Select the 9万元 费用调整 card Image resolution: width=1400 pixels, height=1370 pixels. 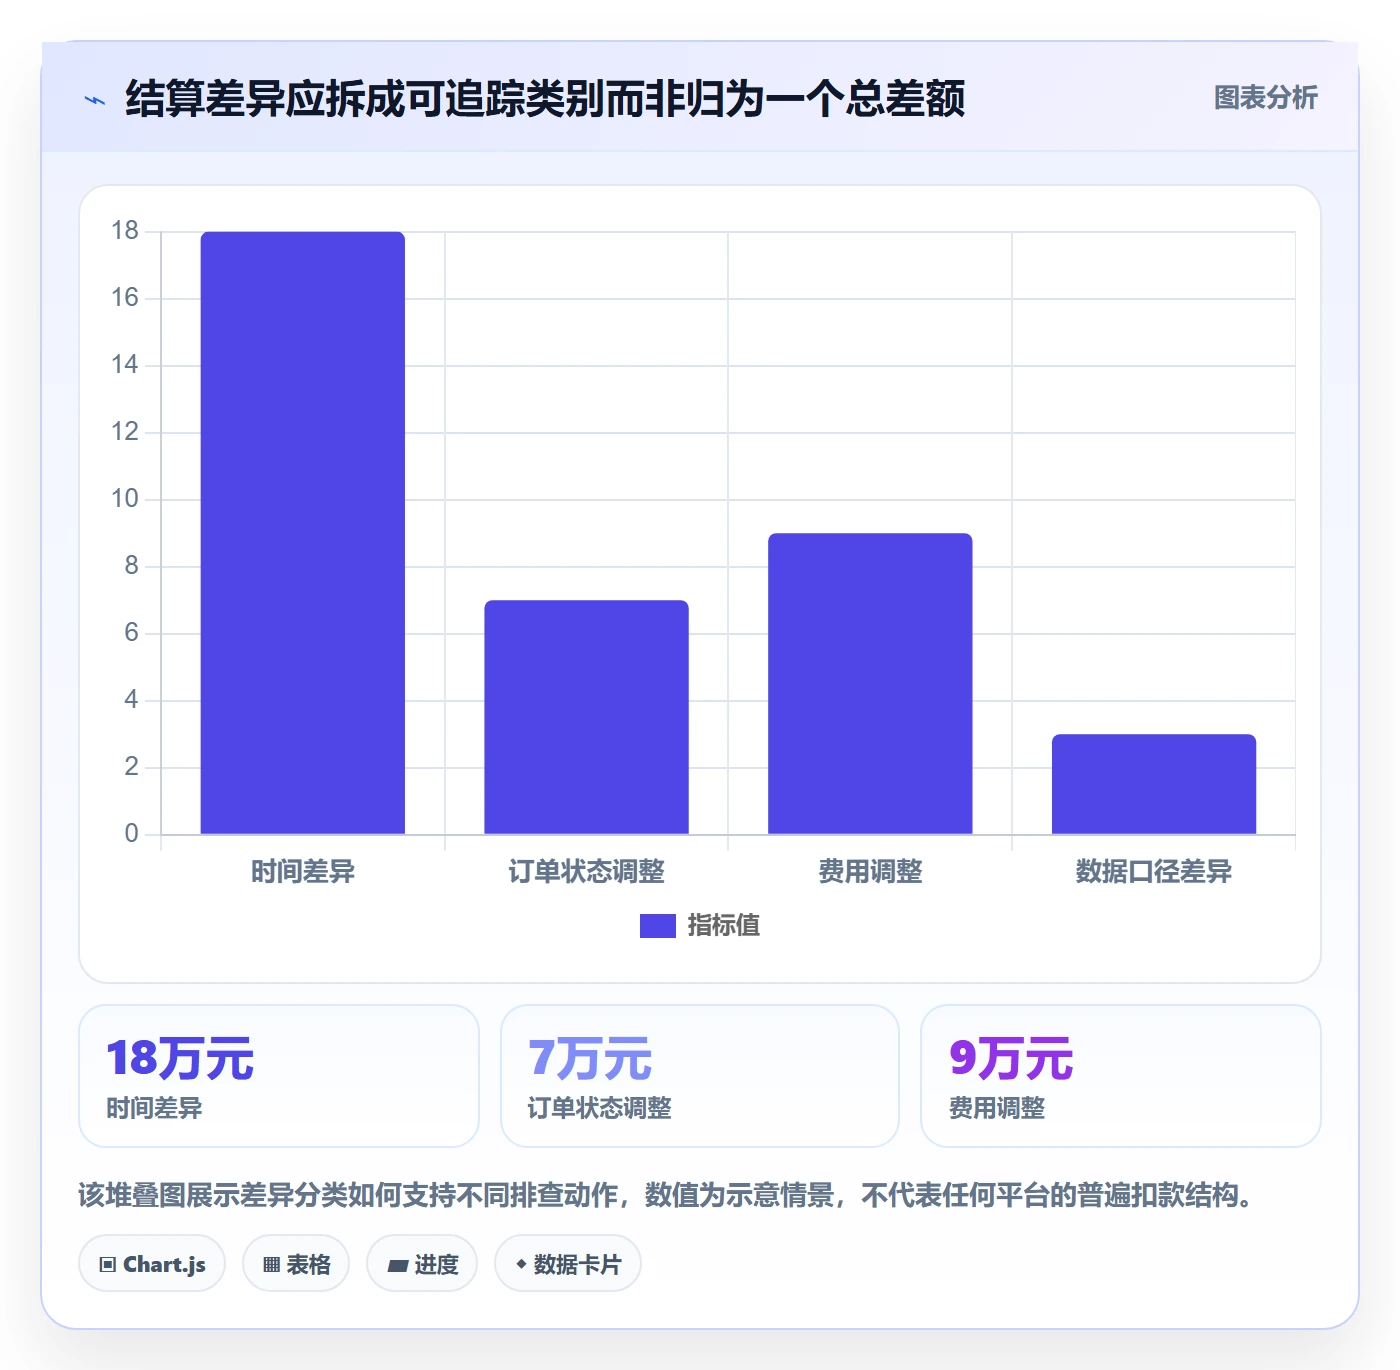click(1121, 1076)
